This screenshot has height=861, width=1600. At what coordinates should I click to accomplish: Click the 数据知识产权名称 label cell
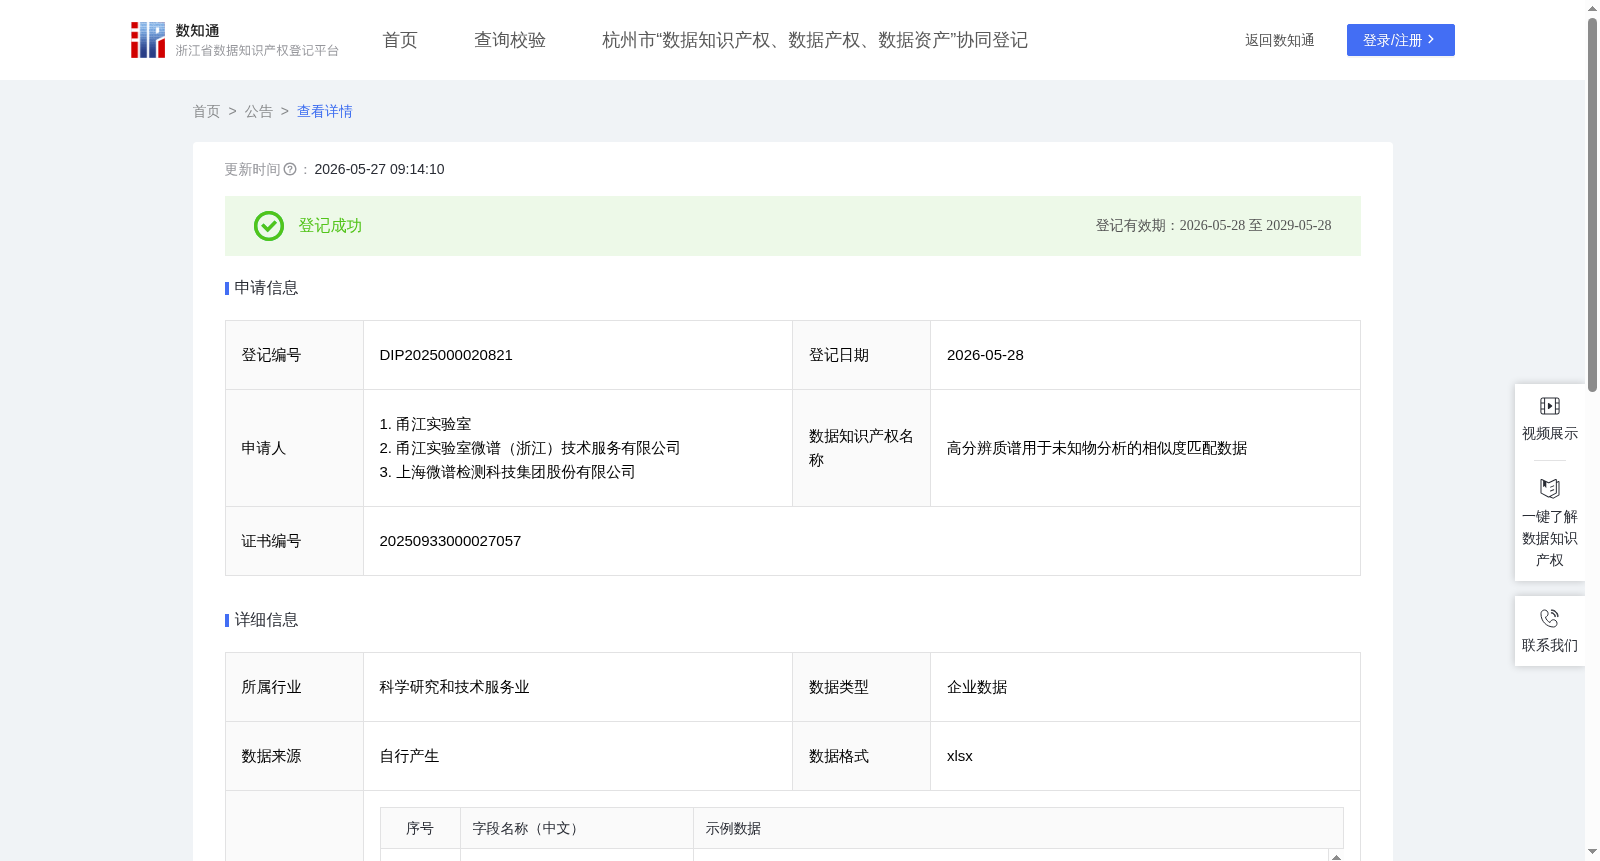(862, 448)
